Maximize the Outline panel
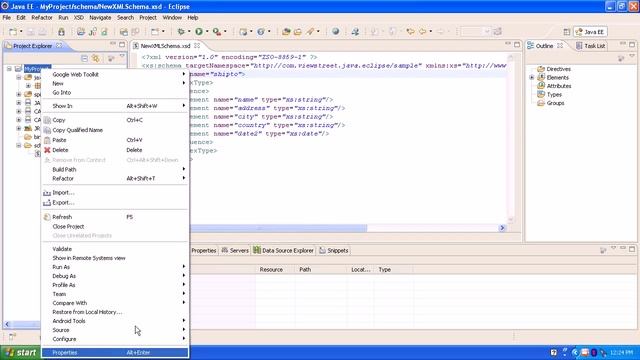The width and height of the screenshot is (640, 360). point(632,44)
